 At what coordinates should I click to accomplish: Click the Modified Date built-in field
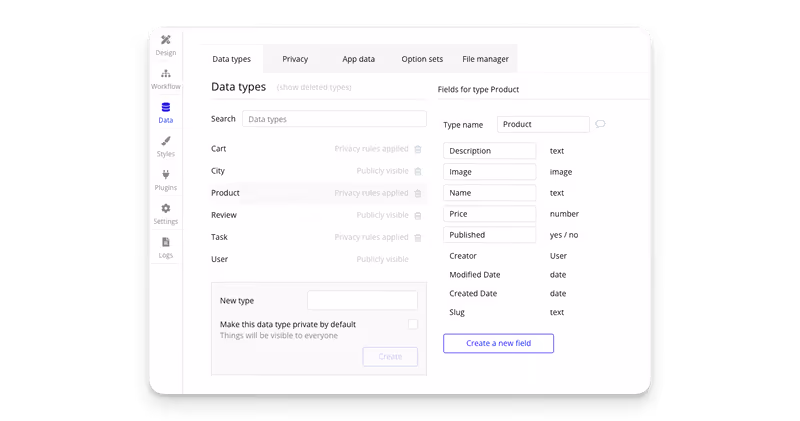(x=474, y=275)
